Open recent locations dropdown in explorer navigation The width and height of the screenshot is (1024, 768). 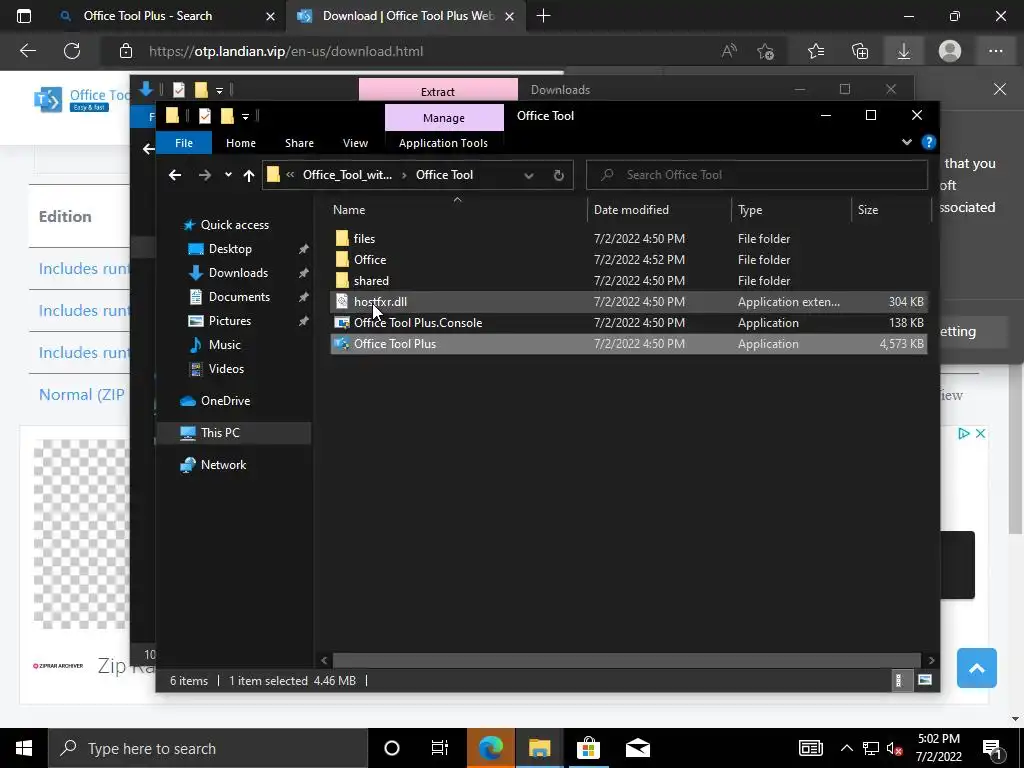(228, 175)
